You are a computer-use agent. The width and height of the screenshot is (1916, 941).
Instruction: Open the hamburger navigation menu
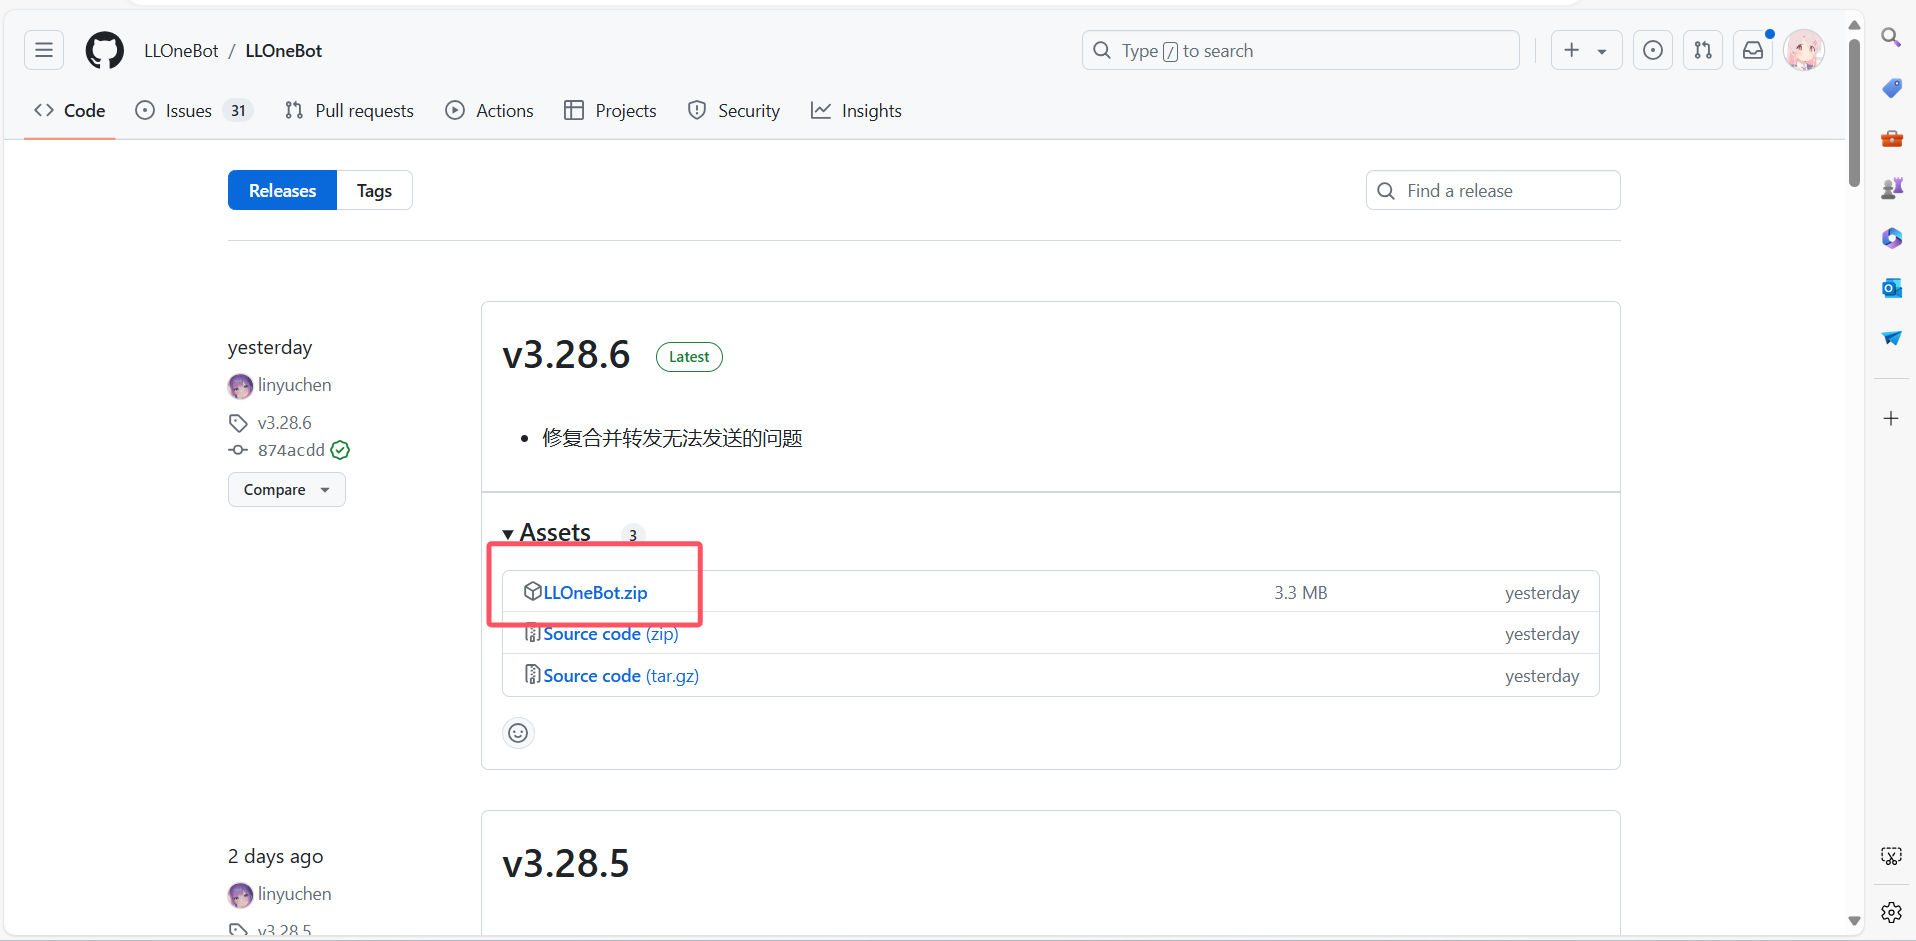44,51
